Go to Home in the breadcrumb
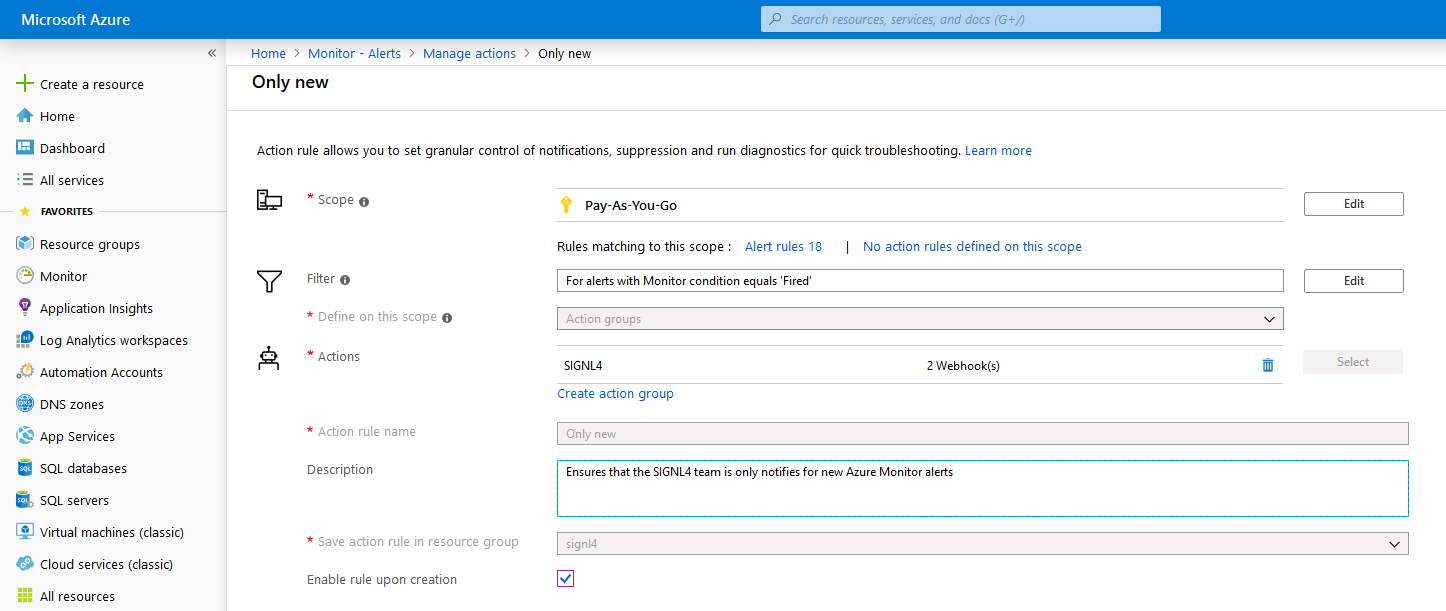Screen dimensions: 1446x611 (268, 54)
